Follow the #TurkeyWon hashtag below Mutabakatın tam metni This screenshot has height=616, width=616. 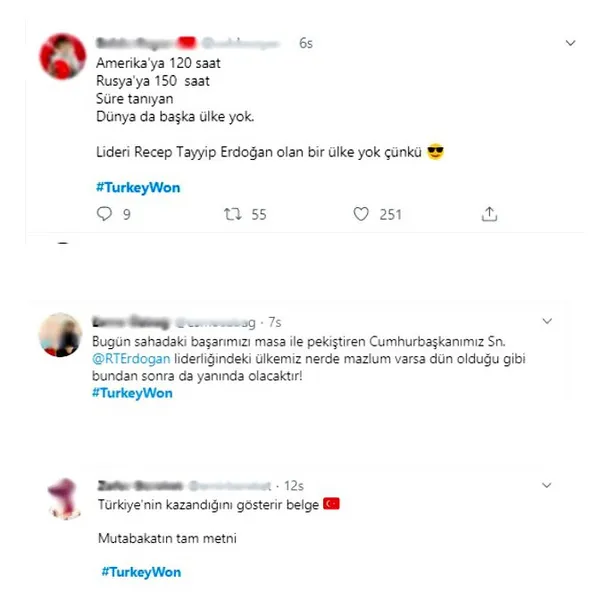coord(141,571)
